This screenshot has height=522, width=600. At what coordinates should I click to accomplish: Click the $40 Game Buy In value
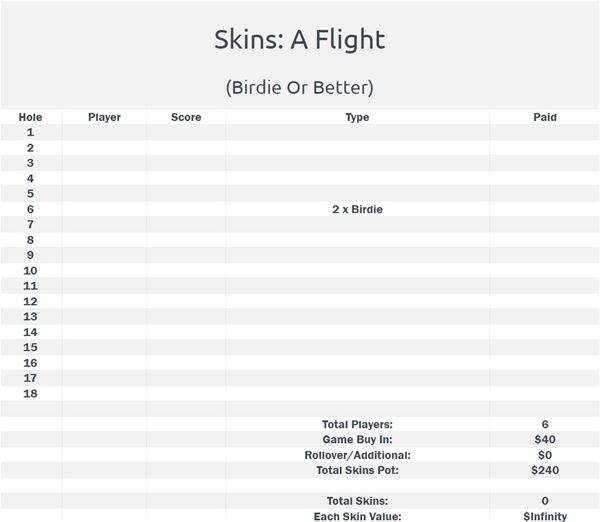click(x=545, y=439)
